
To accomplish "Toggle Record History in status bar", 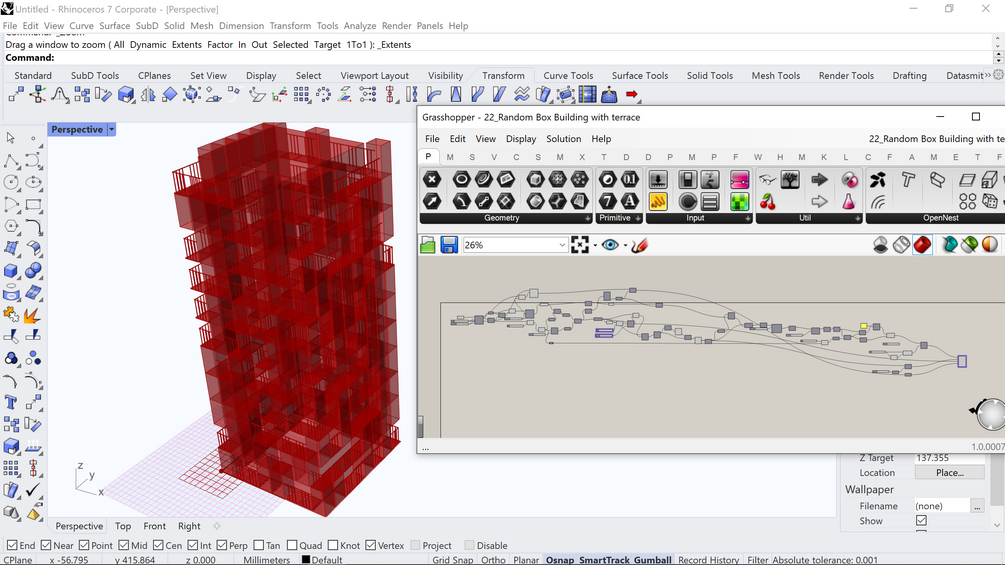I will [x=708, y=559].
